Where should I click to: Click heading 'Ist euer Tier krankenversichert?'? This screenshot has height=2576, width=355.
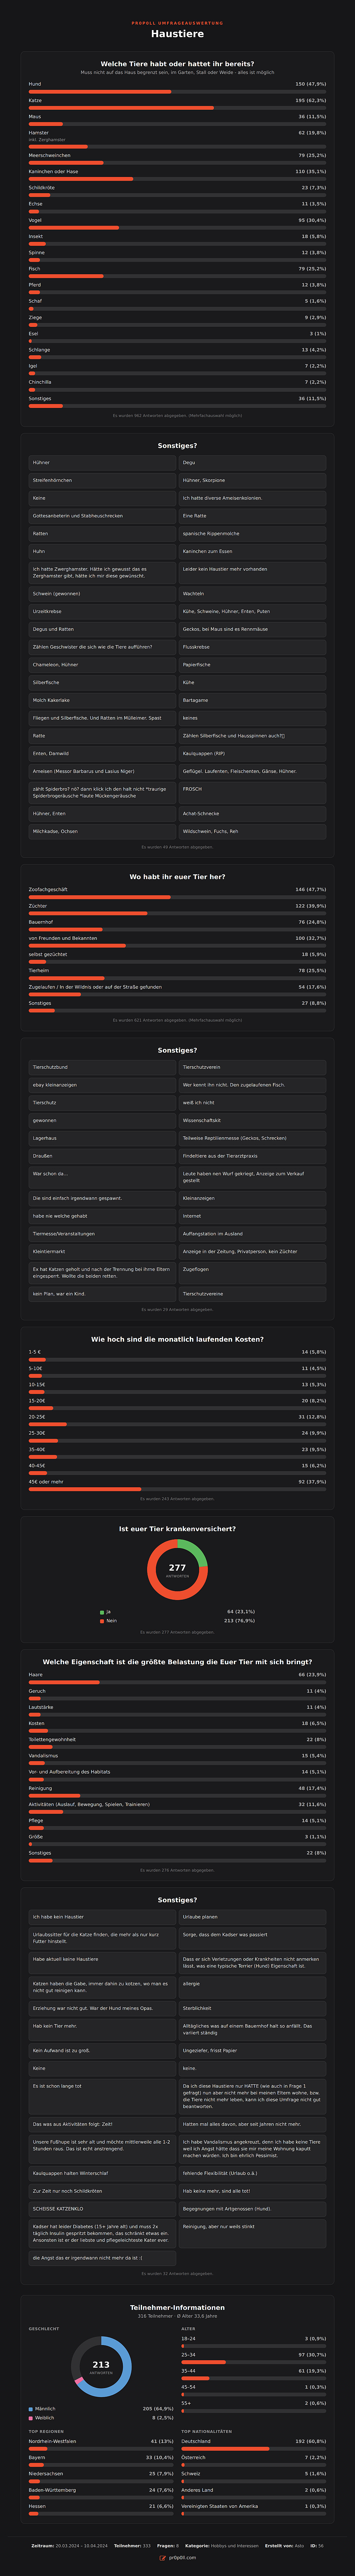click(177, 1529)
